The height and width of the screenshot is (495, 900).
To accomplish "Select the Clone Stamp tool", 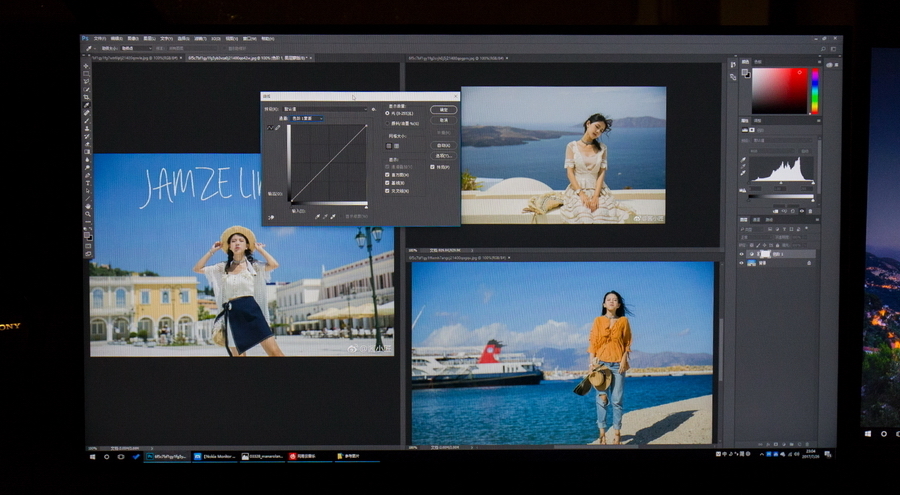I will click(86, 129).
